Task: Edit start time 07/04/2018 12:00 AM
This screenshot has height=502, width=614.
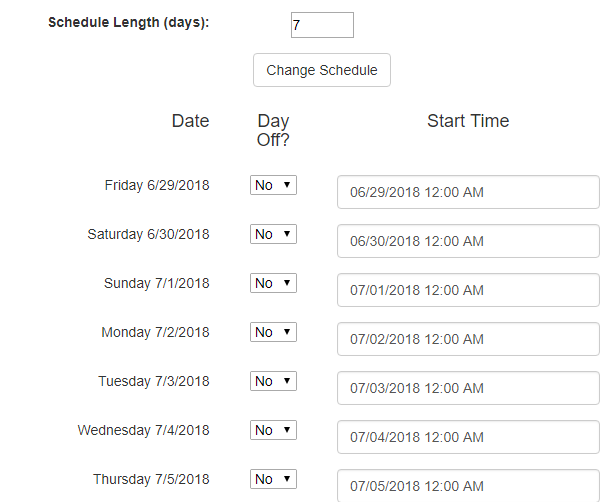Action: [x=468, y=437]
